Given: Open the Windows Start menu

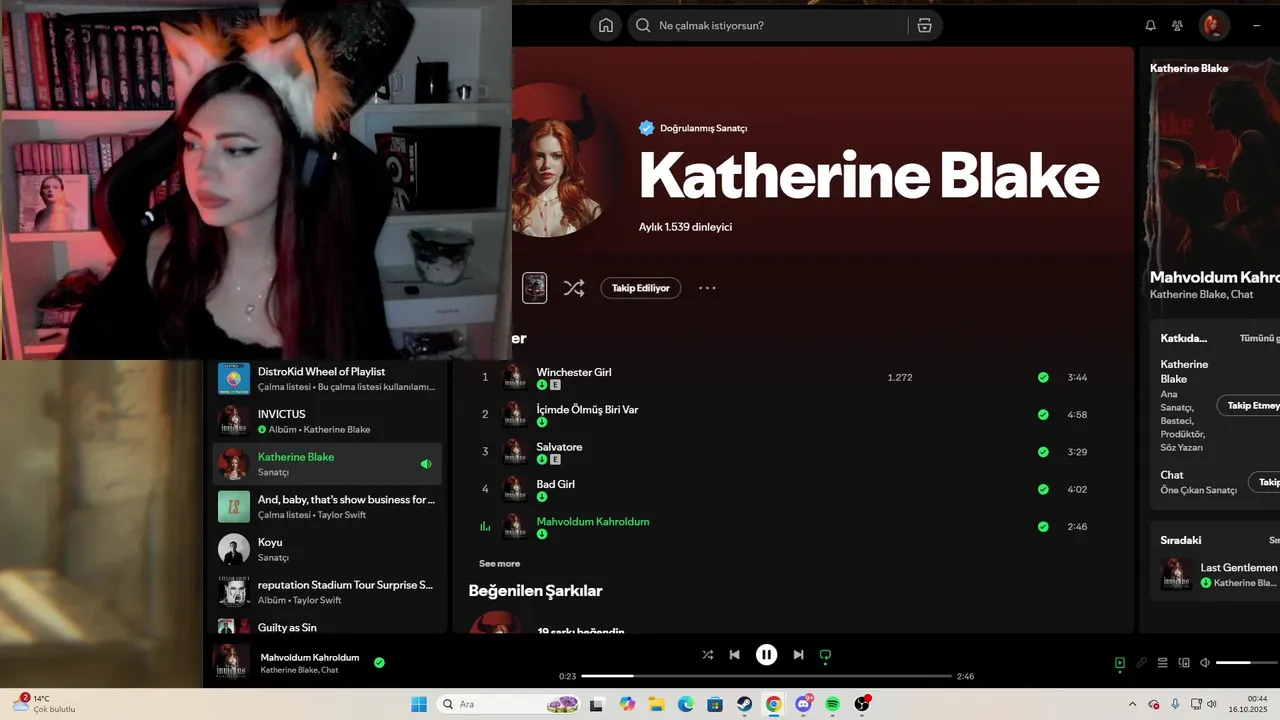Looking at the screenshot, I should (x=419, y=704).
